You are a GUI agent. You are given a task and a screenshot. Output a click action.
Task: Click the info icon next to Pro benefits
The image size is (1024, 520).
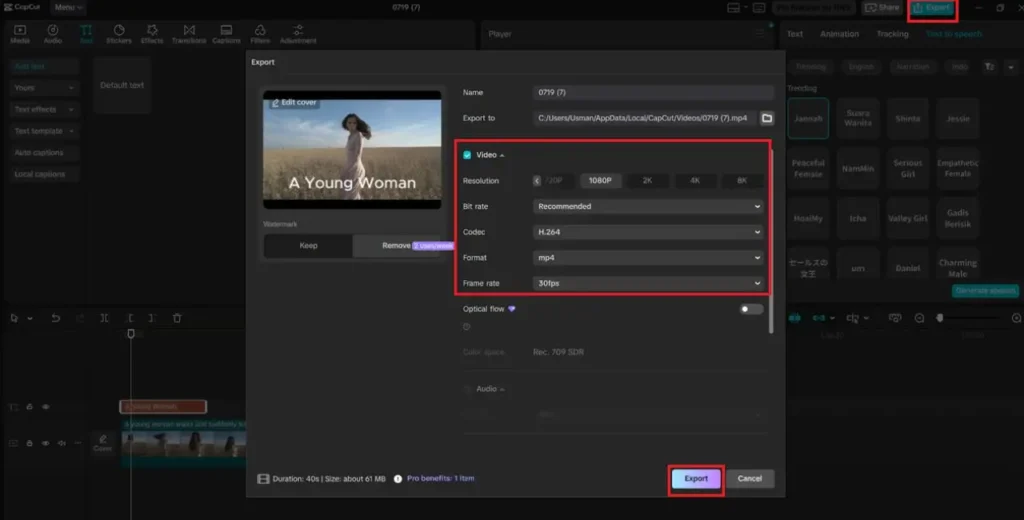398,479
